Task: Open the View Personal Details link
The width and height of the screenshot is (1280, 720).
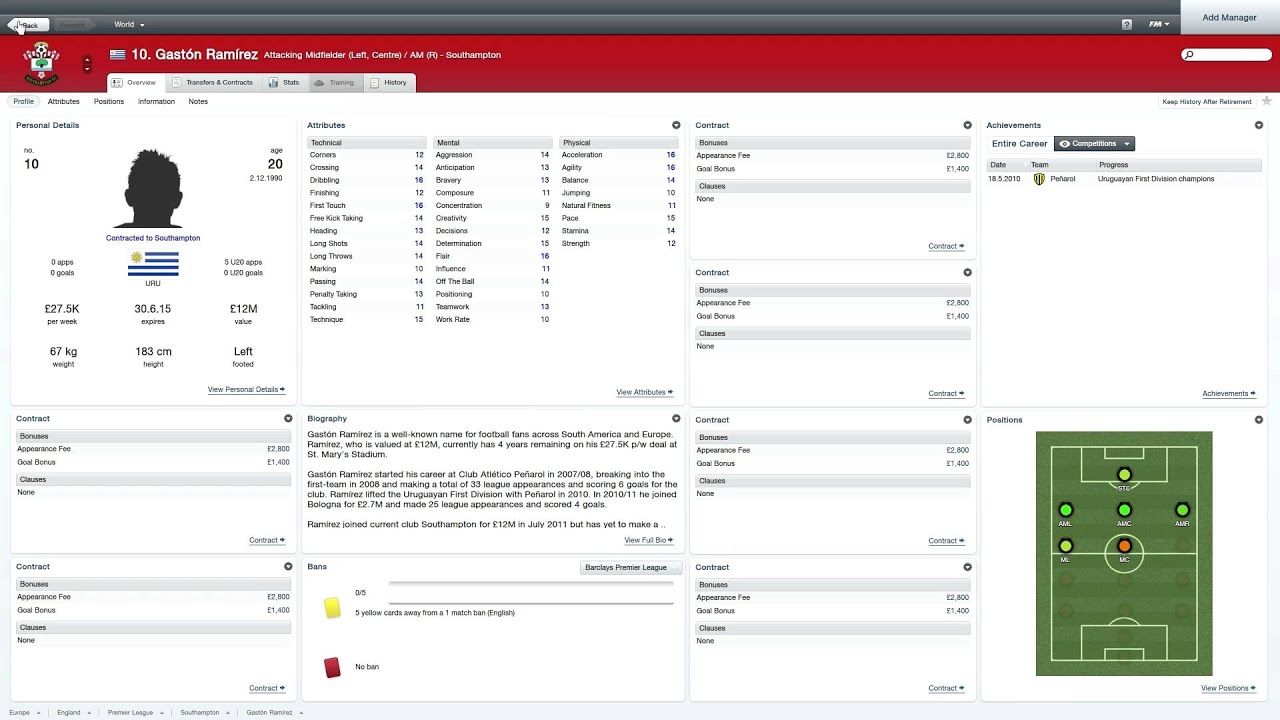Action: 246,390
